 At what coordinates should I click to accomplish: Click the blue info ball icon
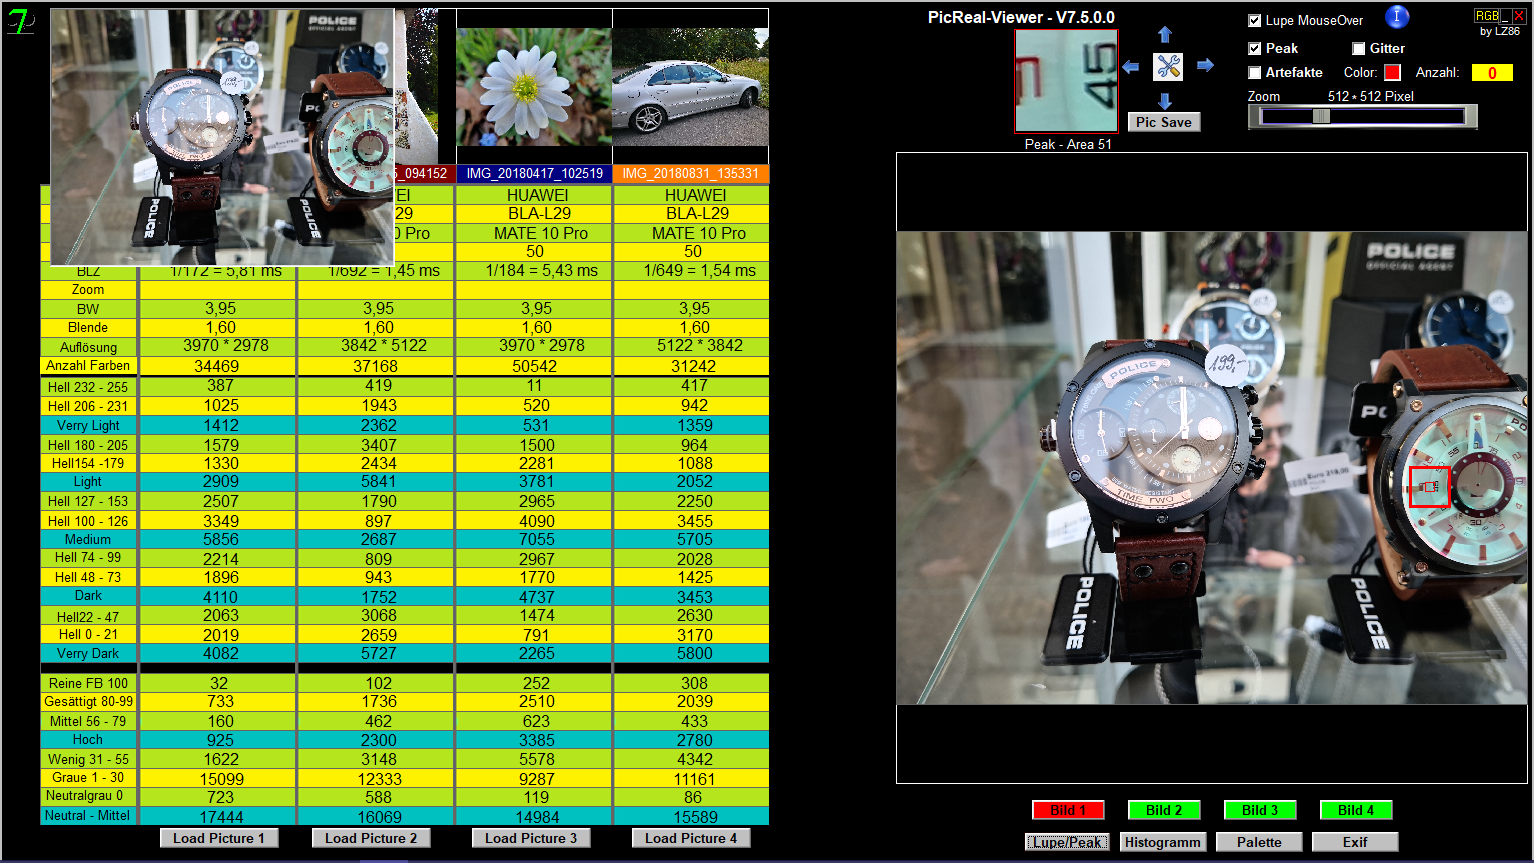[x=1397, y=17]
